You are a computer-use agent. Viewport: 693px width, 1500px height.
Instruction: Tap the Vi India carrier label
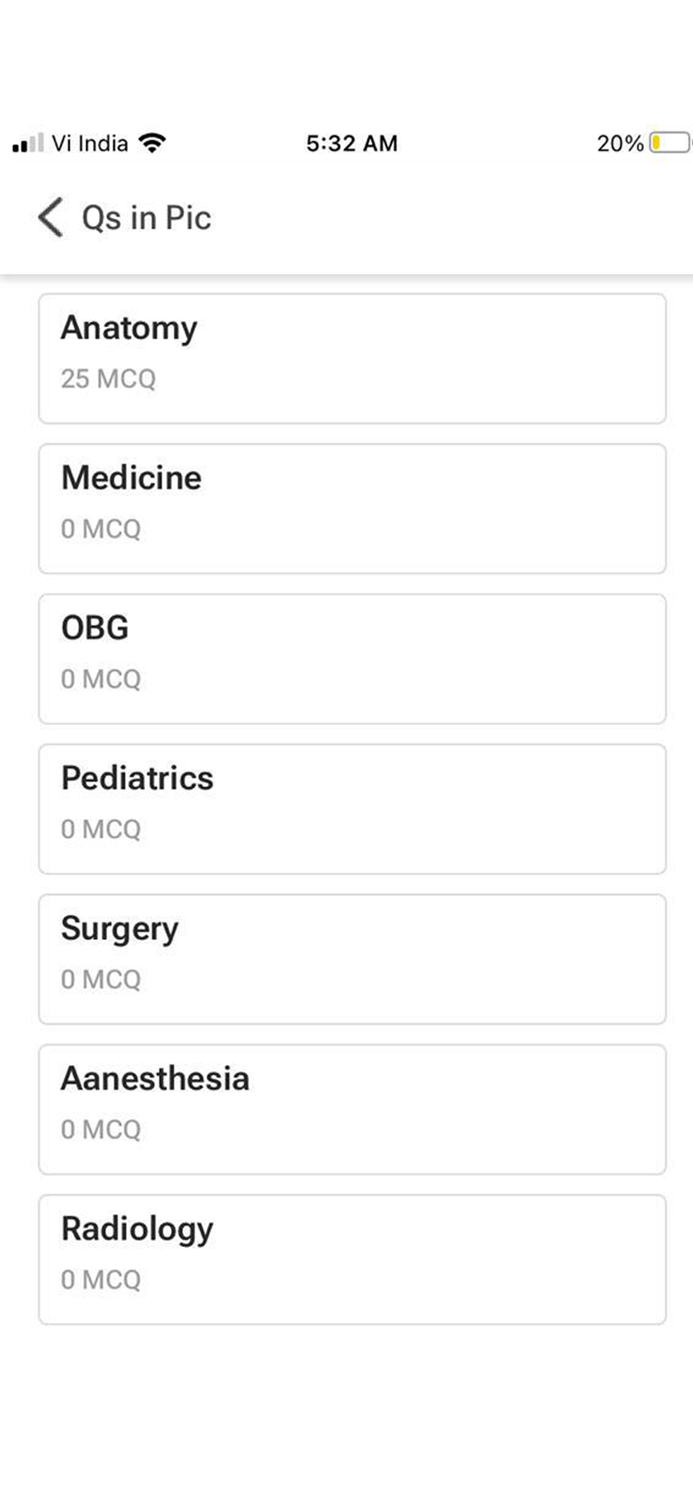tap(90, 143)
